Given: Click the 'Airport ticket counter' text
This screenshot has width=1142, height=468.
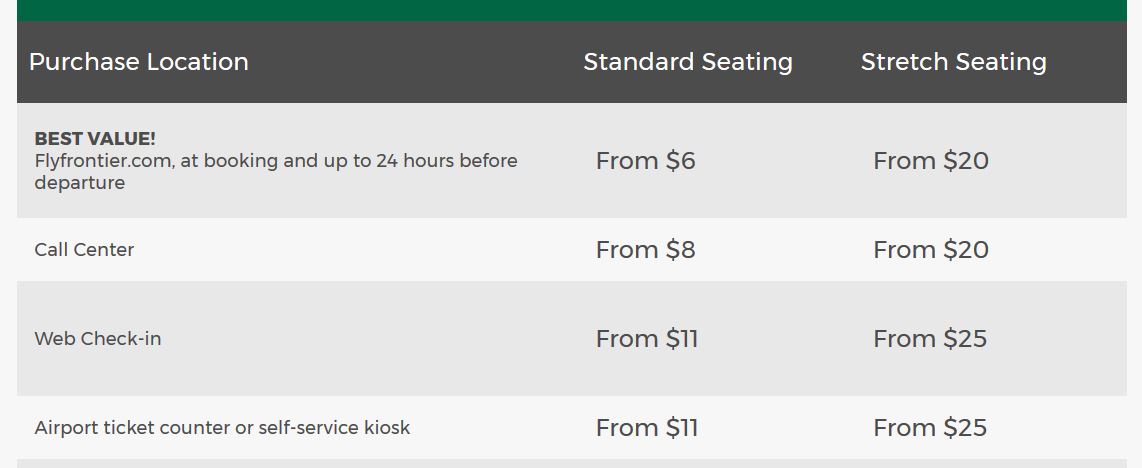Looking at the screenshot, I should (131, 428).
